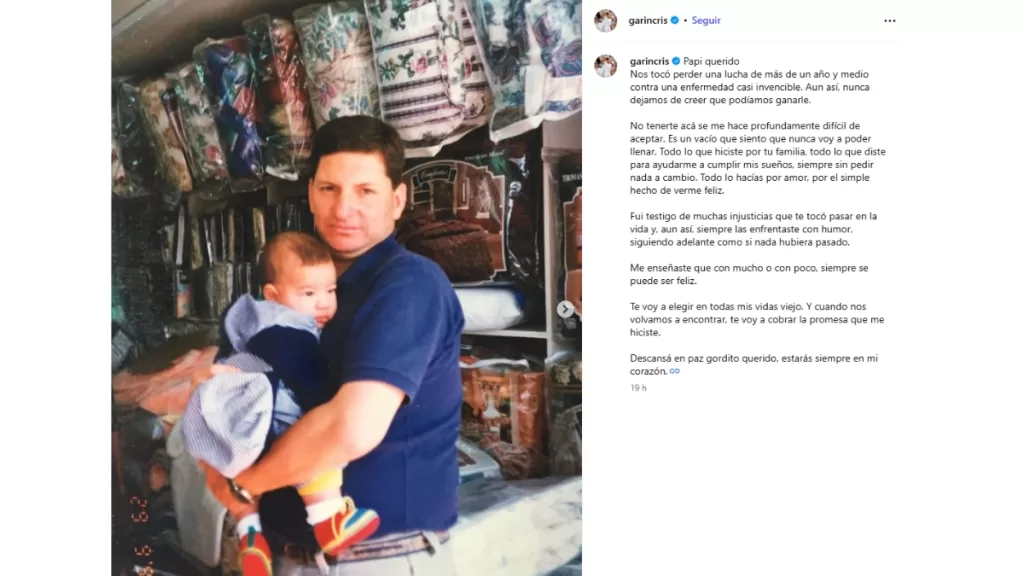The image size is (1024, 576).
Task: Click the Papi querido caption title
Action: pos(711,61)
